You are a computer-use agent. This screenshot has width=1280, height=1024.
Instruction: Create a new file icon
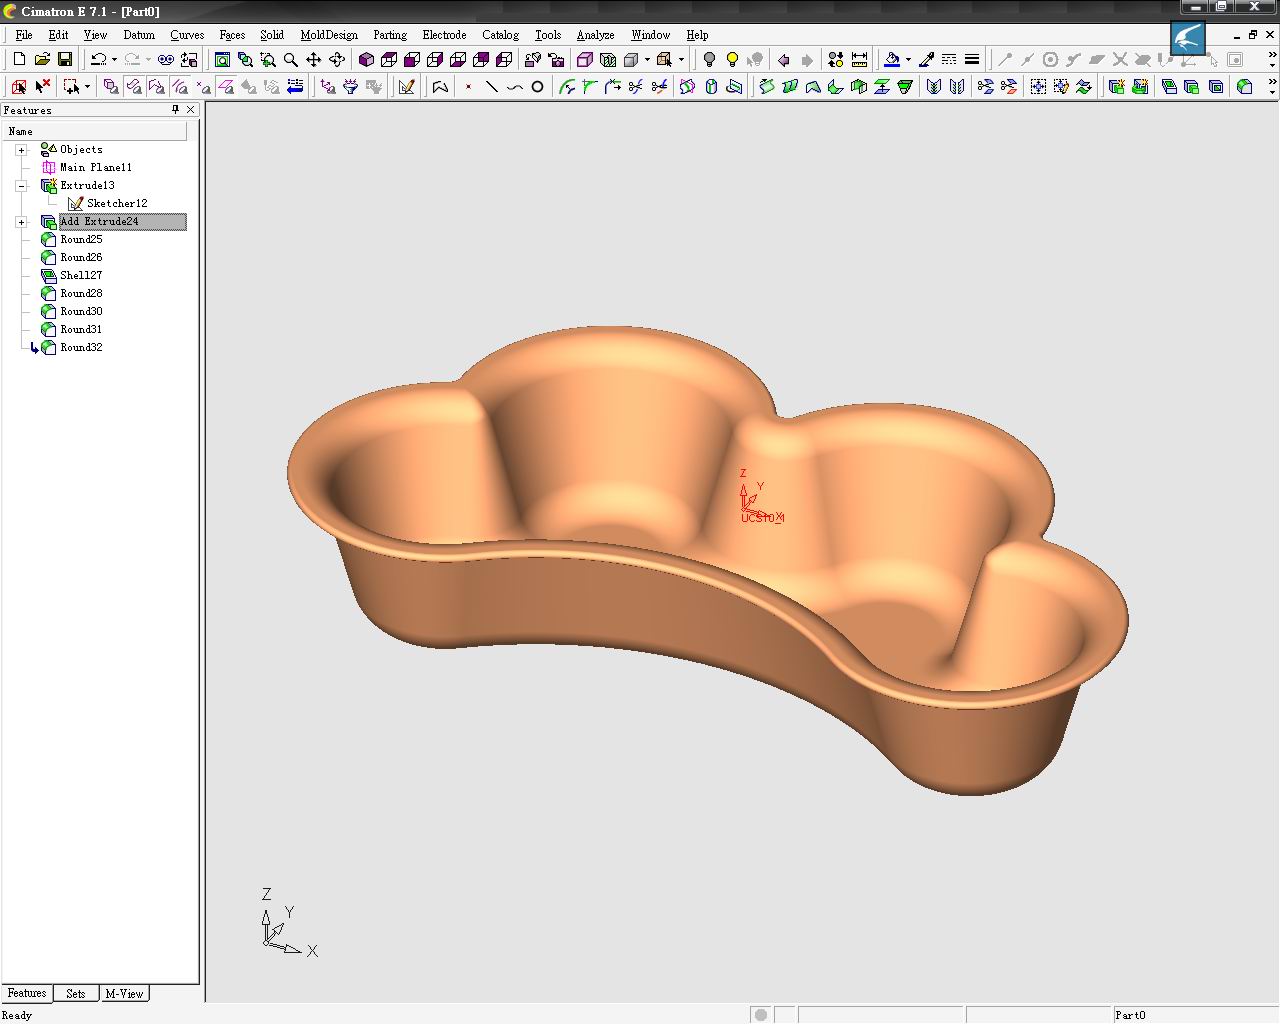tap(19, 60)
